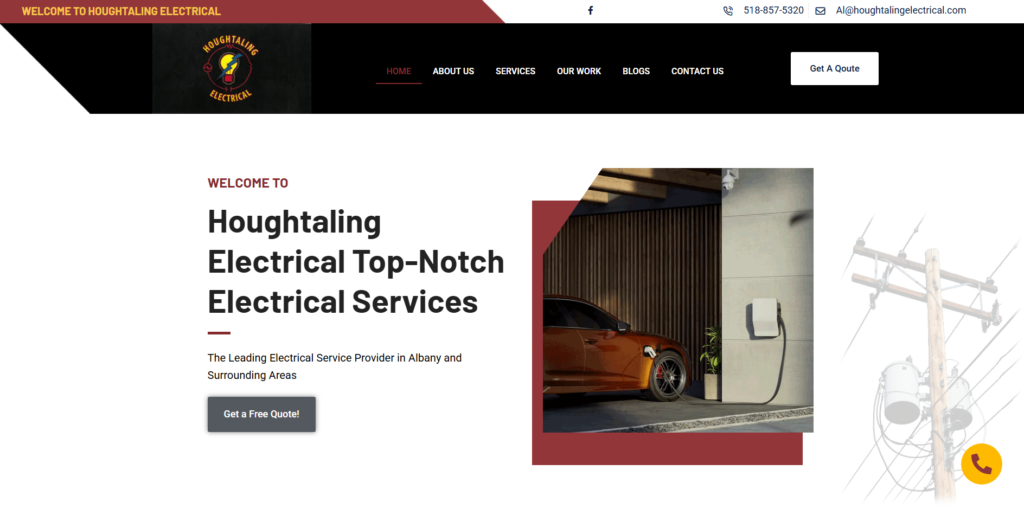Navigate to Our Work
Viewport: 1024px width, 509px height.
[579, 71]
